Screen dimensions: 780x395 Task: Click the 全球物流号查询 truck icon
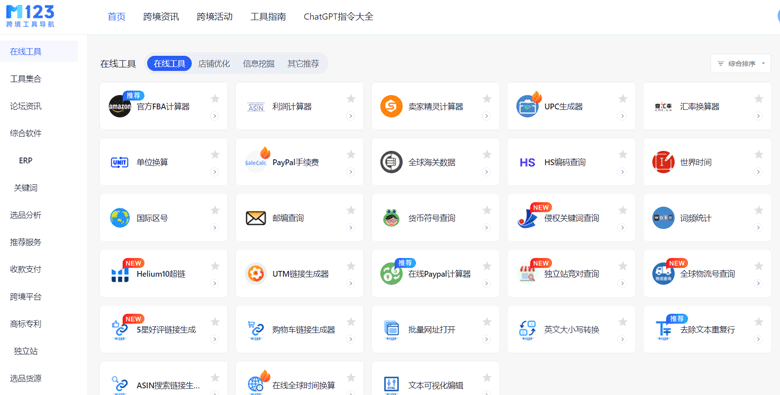(x=663, y=274)
